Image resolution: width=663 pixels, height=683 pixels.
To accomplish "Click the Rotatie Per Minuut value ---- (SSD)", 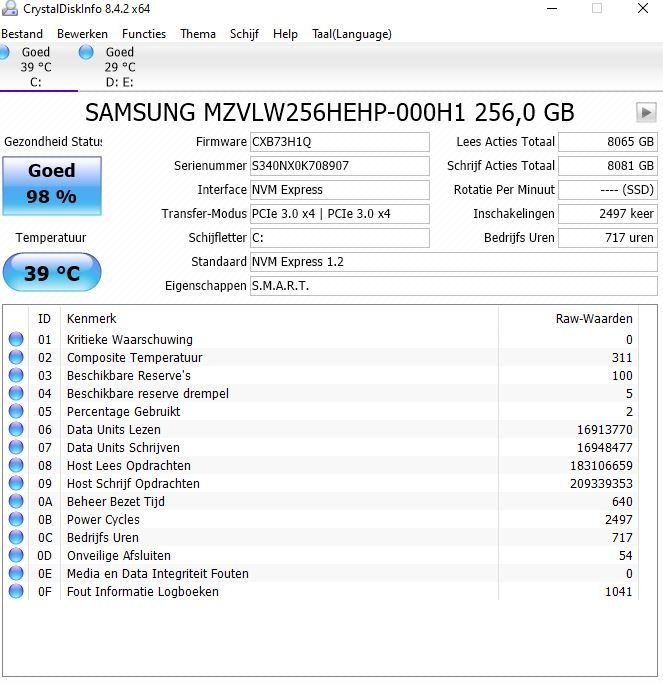I will point(608,190).
